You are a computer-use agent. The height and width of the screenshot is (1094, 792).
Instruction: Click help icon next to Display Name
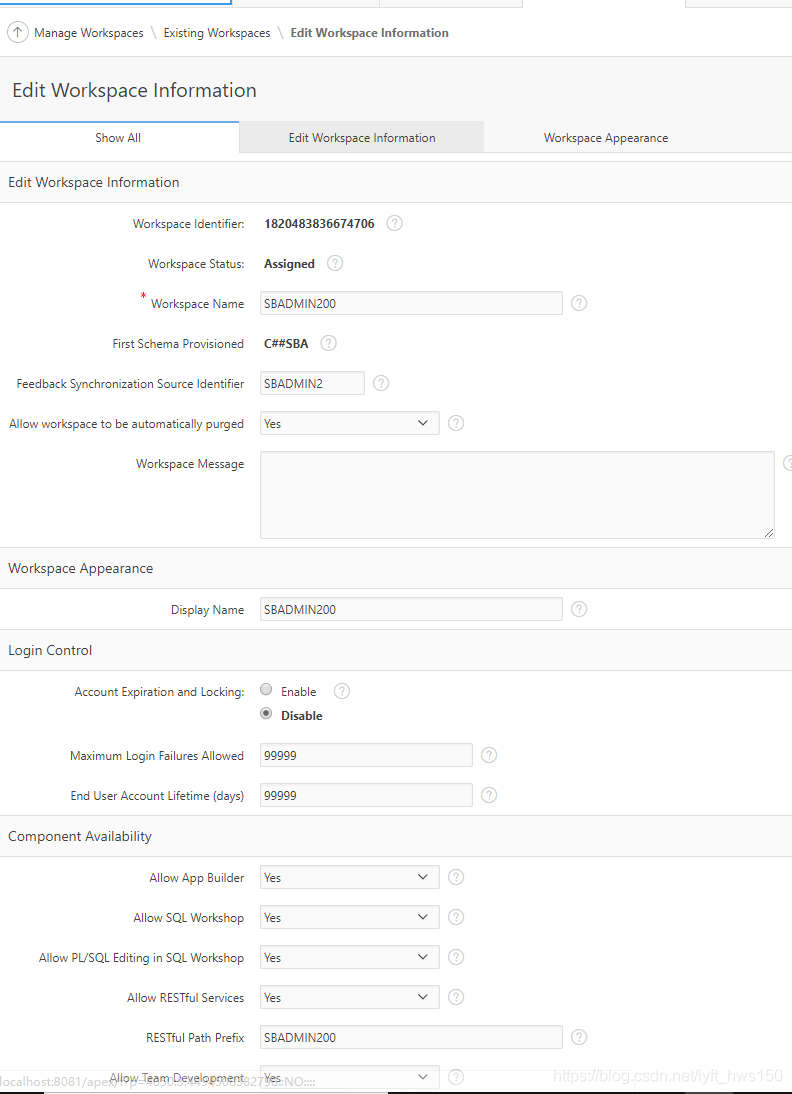pyautogui.click(x=579, y=609)
